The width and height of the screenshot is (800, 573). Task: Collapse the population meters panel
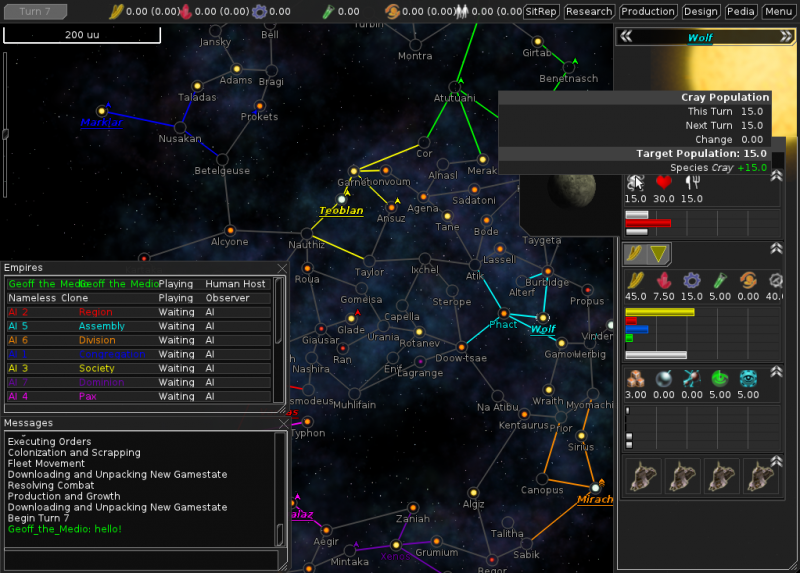pos(775,176)
